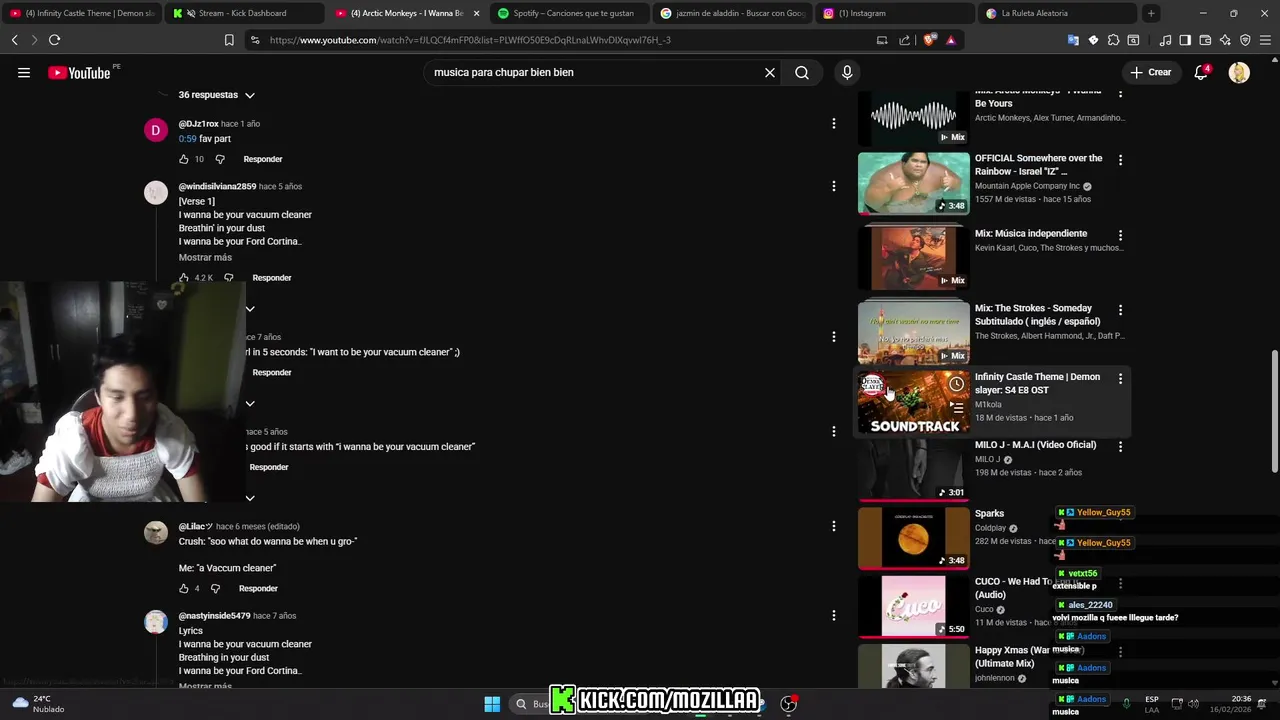
Task: Like the @DJz1rox comment
Action: tap(184, 159)
